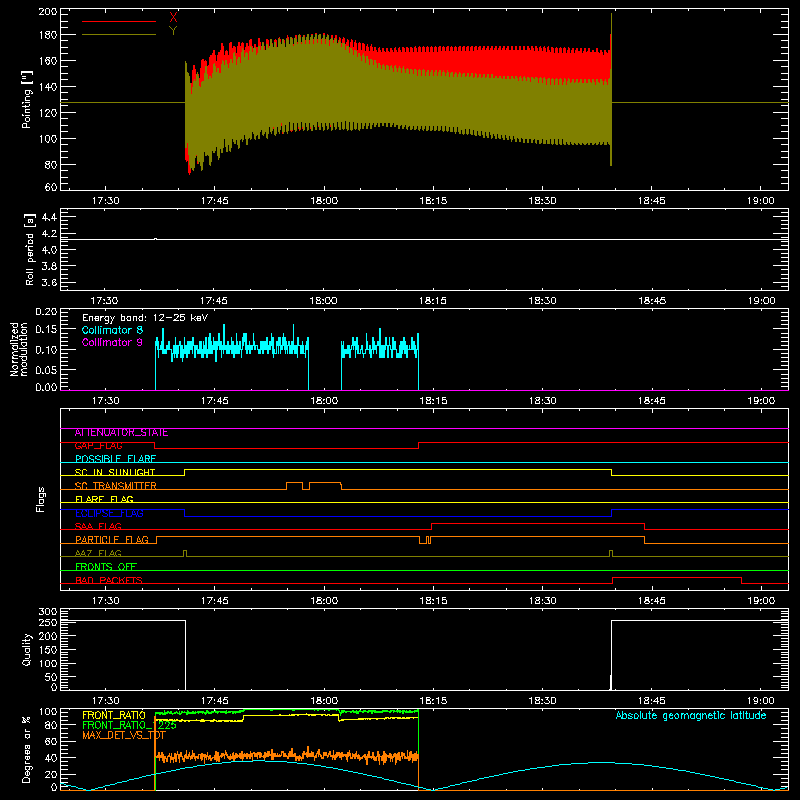Click the "0.20" tick on modulation axis
Image resolution: width=800 pixels, height=800 pixels.
(46, 312)
